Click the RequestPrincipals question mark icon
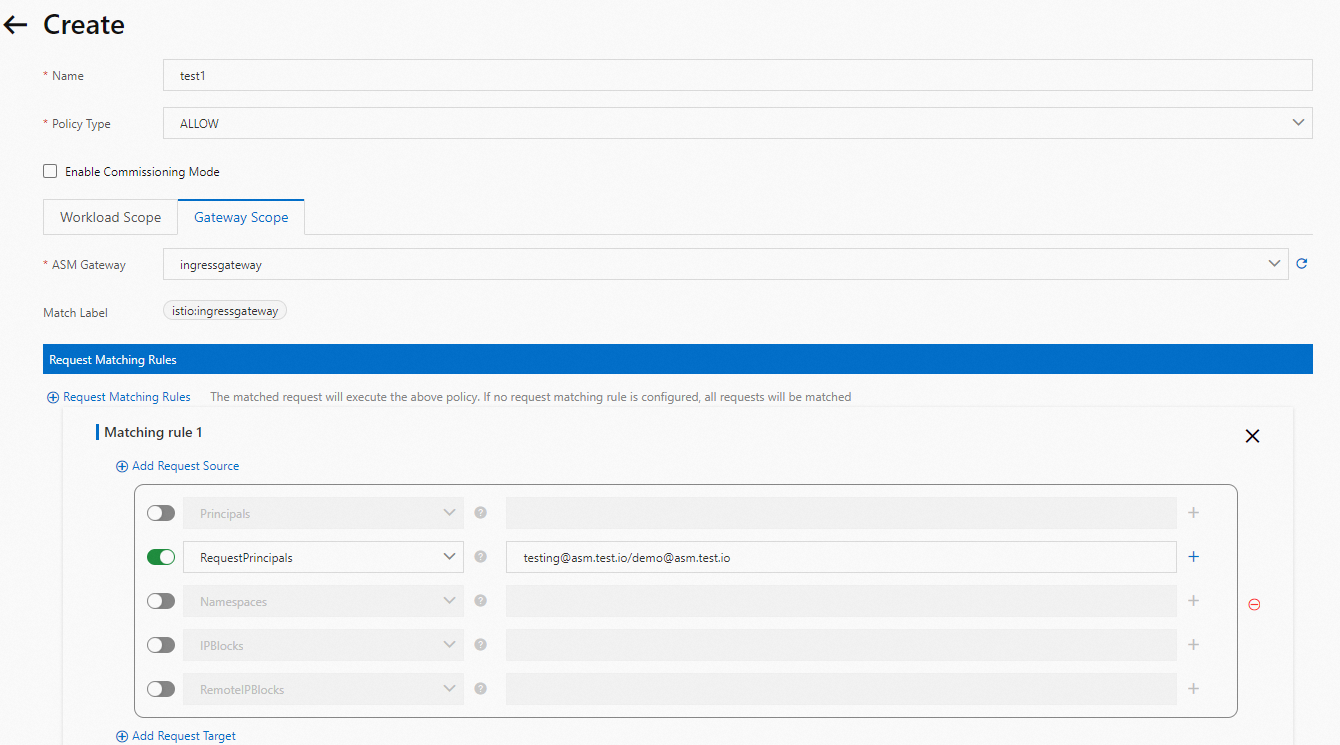 click(480, 556)
